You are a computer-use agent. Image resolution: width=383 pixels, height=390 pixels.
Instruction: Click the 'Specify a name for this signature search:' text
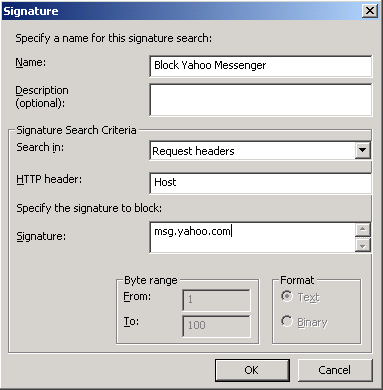click(x=113, y=38)
